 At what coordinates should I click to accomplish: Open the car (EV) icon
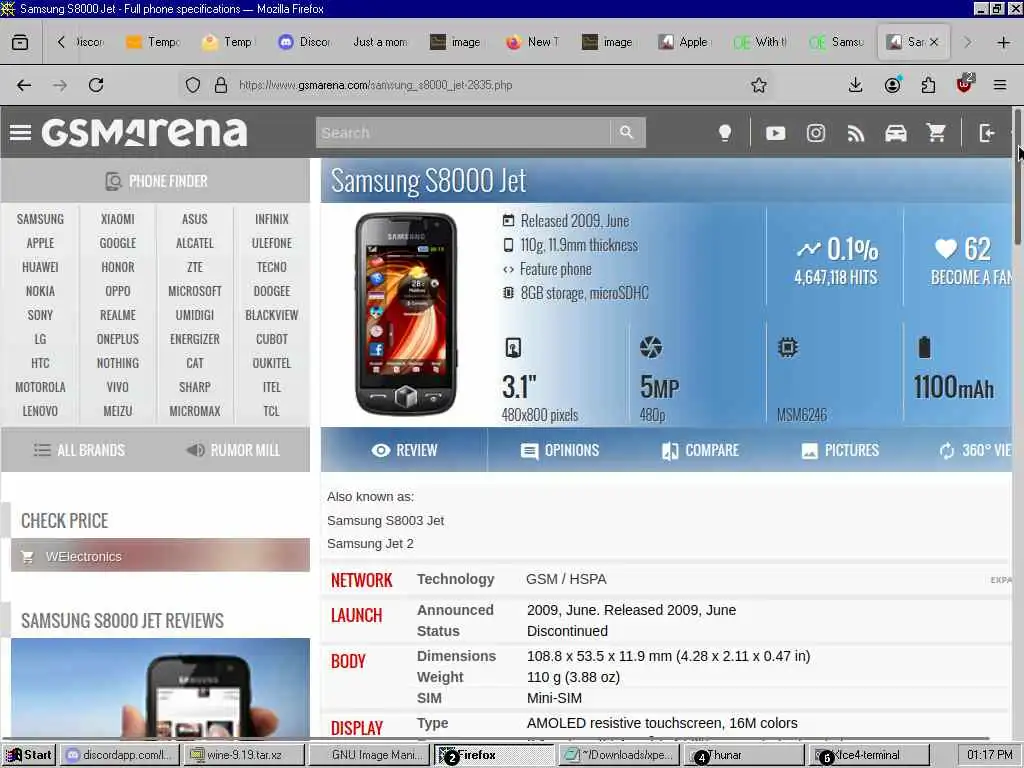[x=896, y=133]
